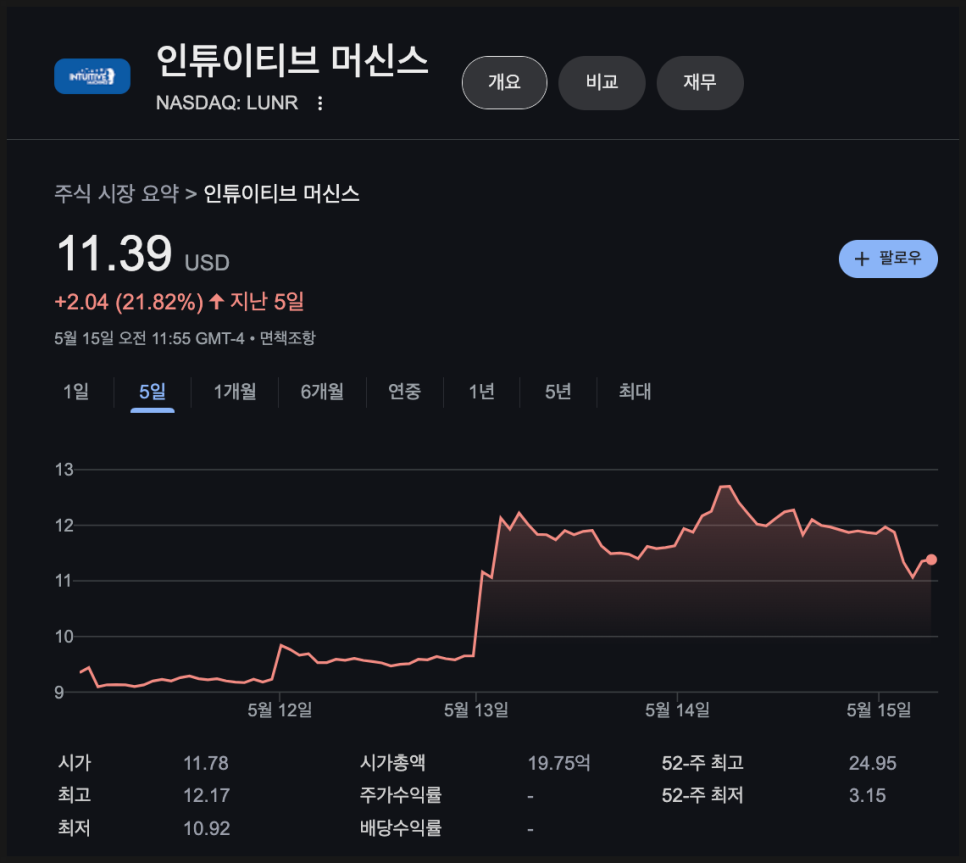Click the 5월 14일 axis label
This screenshot has width=966, height=863.
[x=677, y=710]
